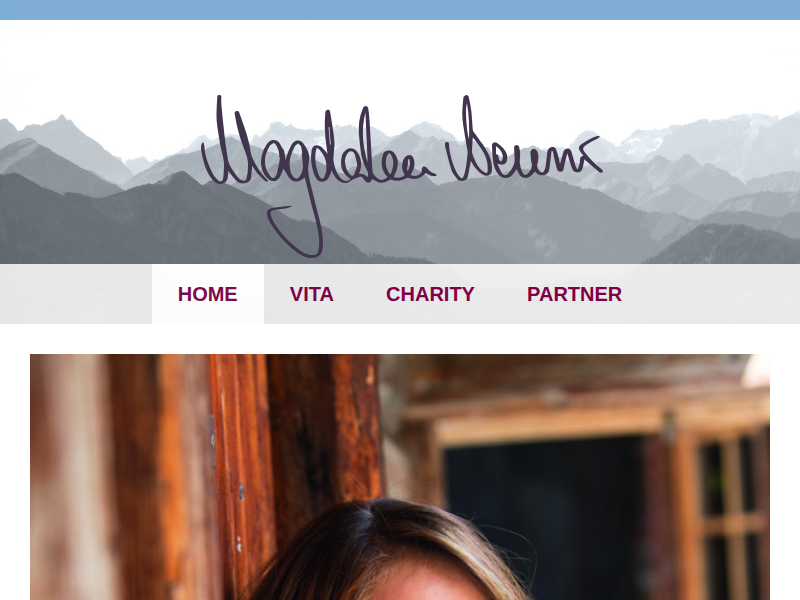Viewport: 800px width, 600px height.
Task: Open the woman's portrait photo
Action: [x=399, y=477]
